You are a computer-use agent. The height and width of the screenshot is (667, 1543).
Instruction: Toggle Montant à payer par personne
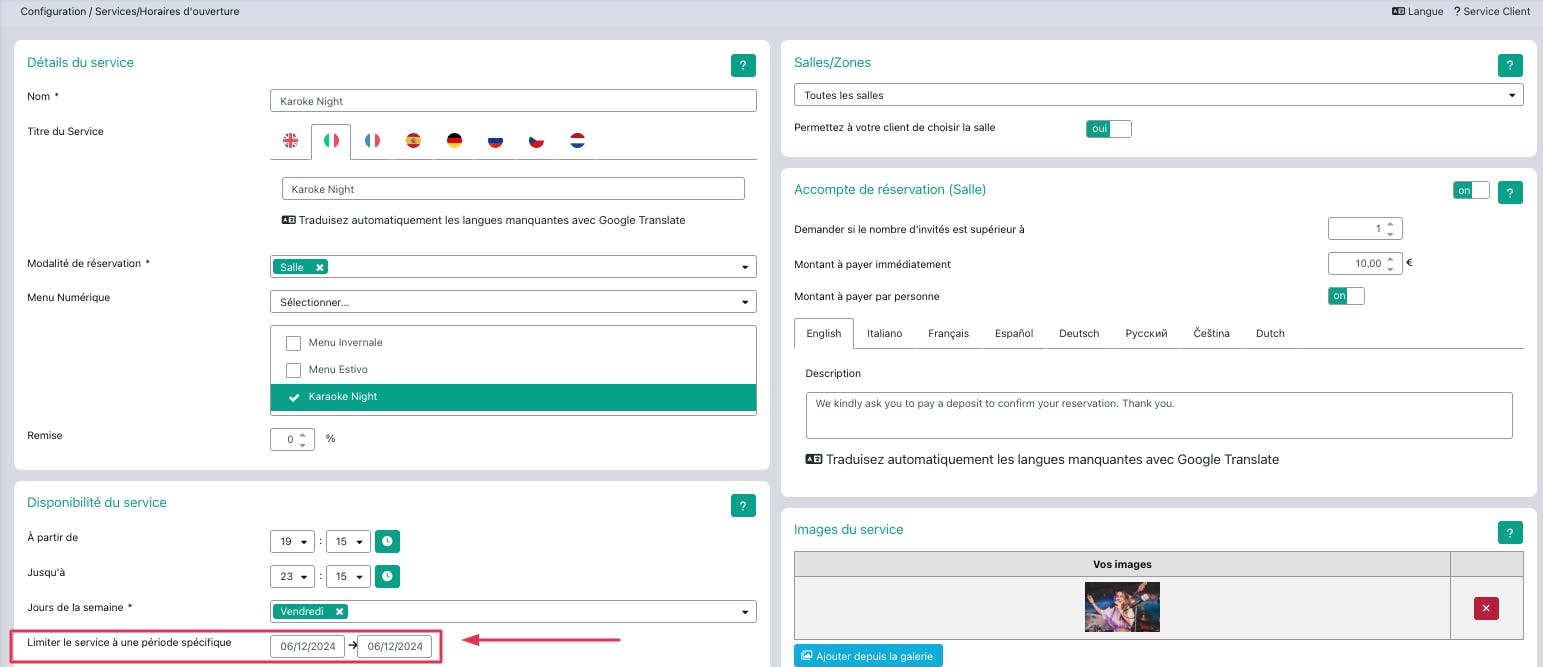pos(1346,296)
